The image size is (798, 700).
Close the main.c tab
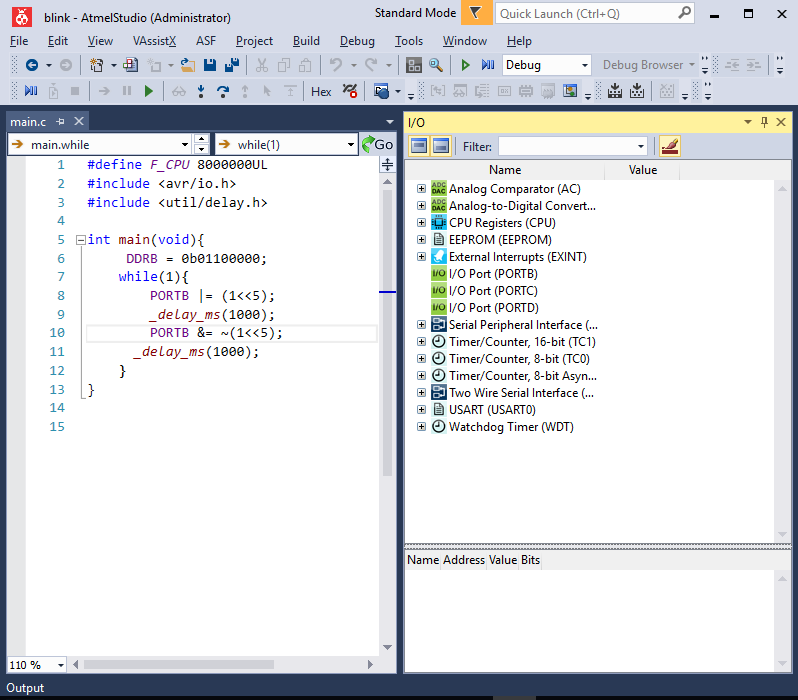click(79, 121)
